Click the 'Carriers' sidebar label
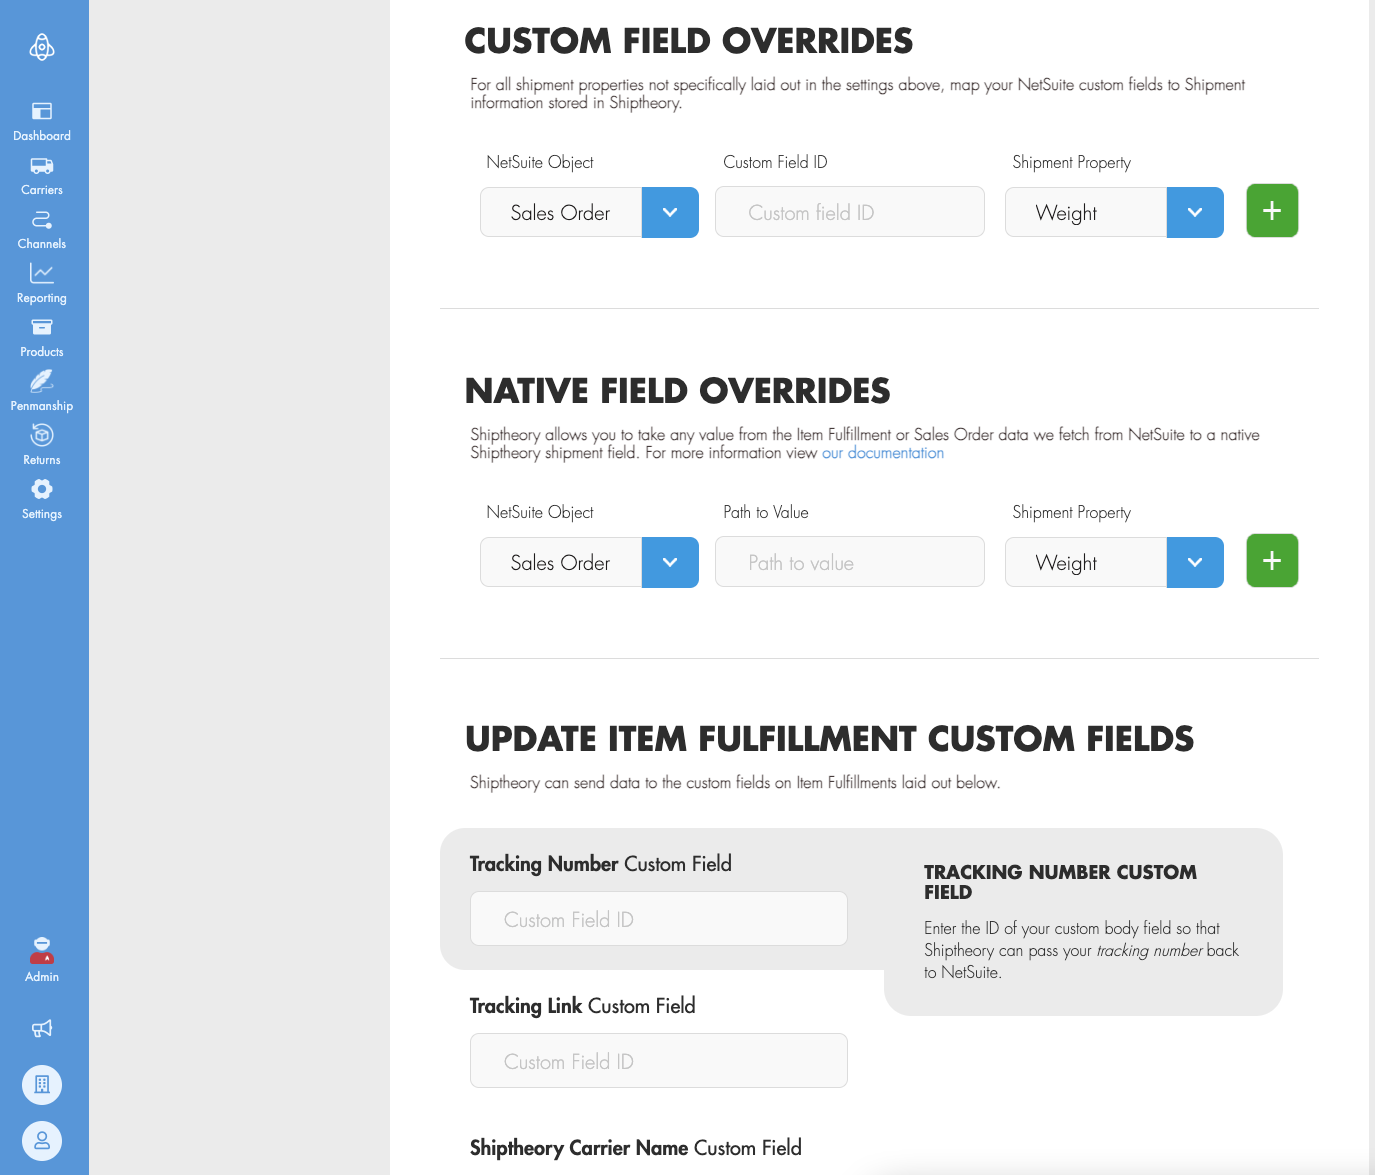 42,190
